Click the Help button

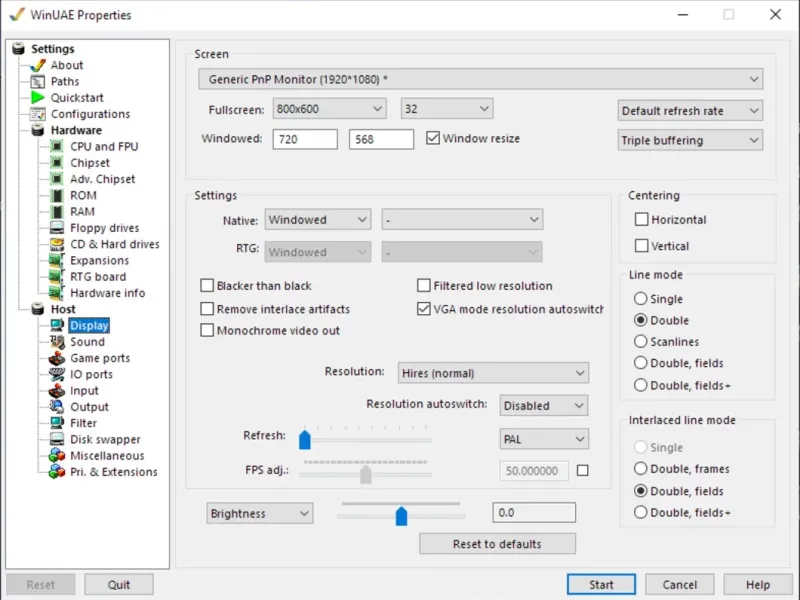coord(758,585)
